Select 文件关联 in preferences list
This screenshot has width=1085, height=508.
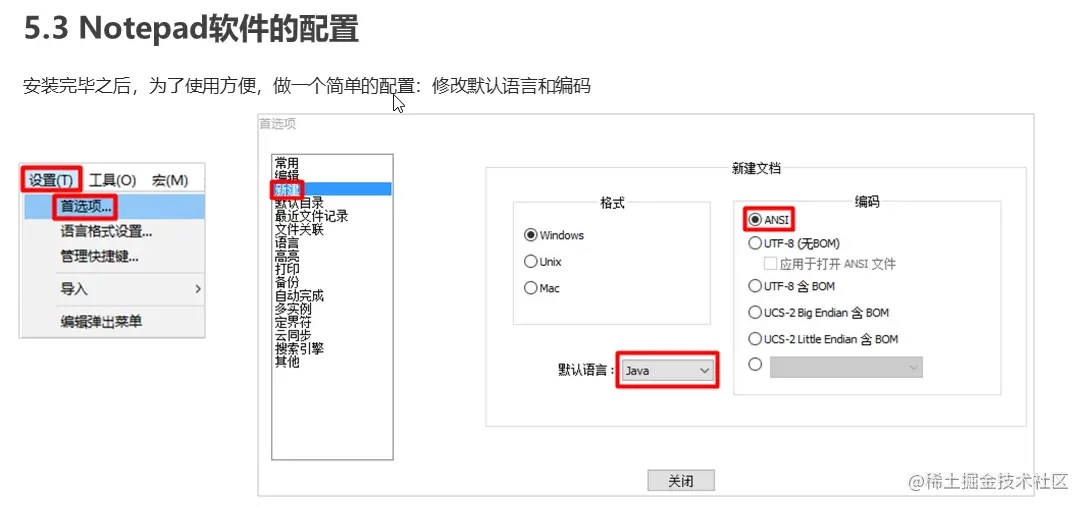click(299, 229)
